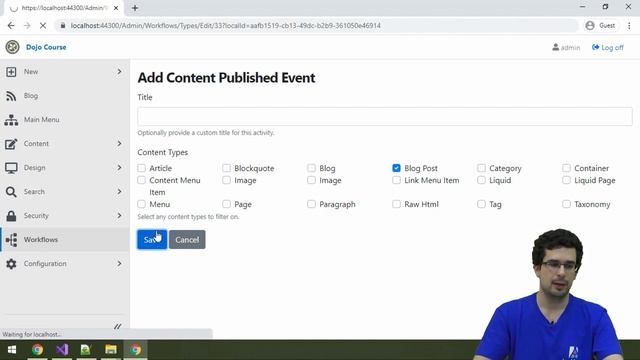Viewport: 640px width, 360px height.
Task: Check the Blog content type
Action: (x=311, y=168)
